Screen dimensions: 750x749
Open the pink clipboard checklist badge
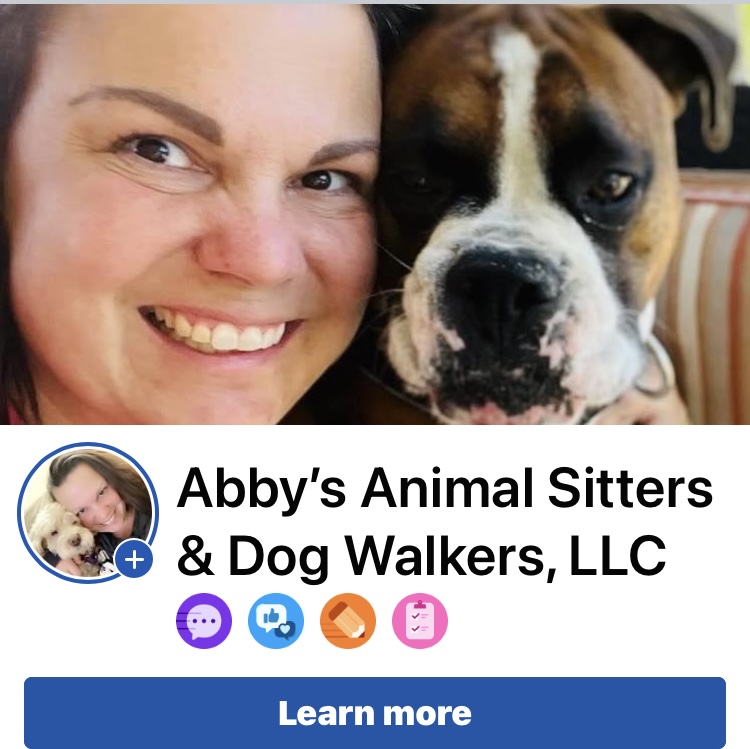(420, 621)
